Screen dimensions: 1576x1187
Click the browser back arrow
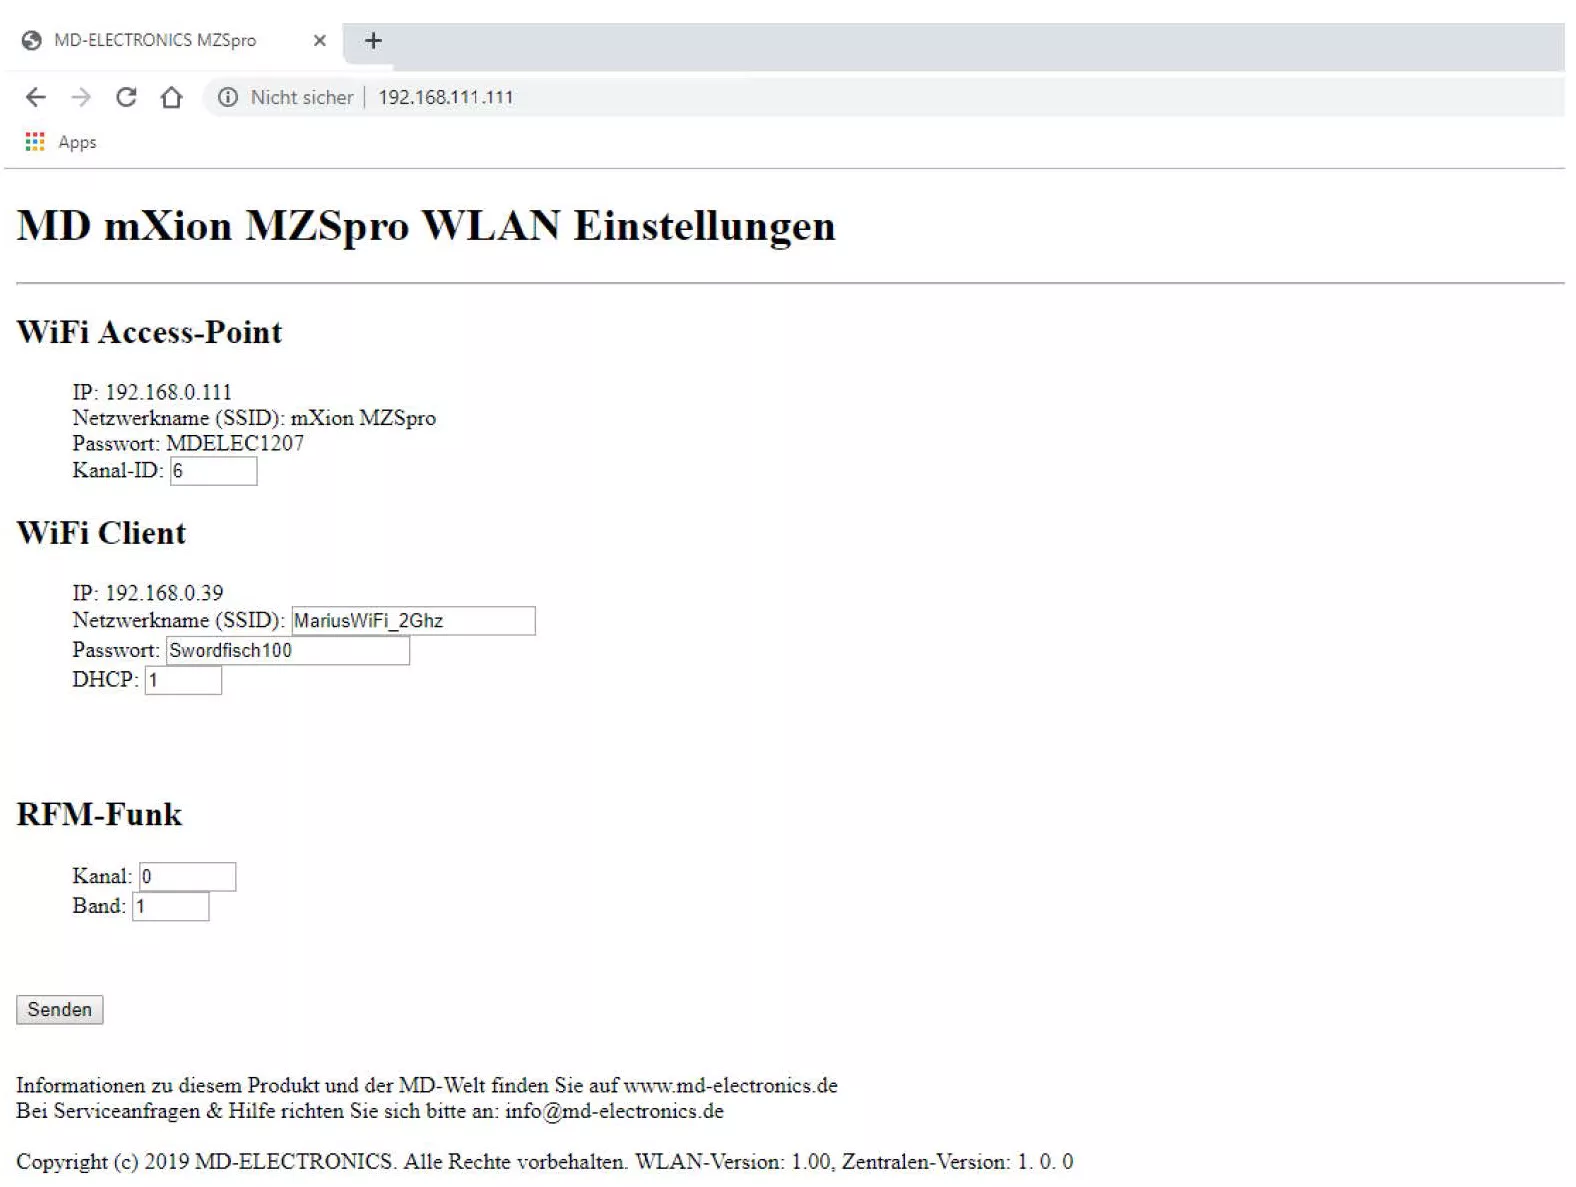pos(36,97)
